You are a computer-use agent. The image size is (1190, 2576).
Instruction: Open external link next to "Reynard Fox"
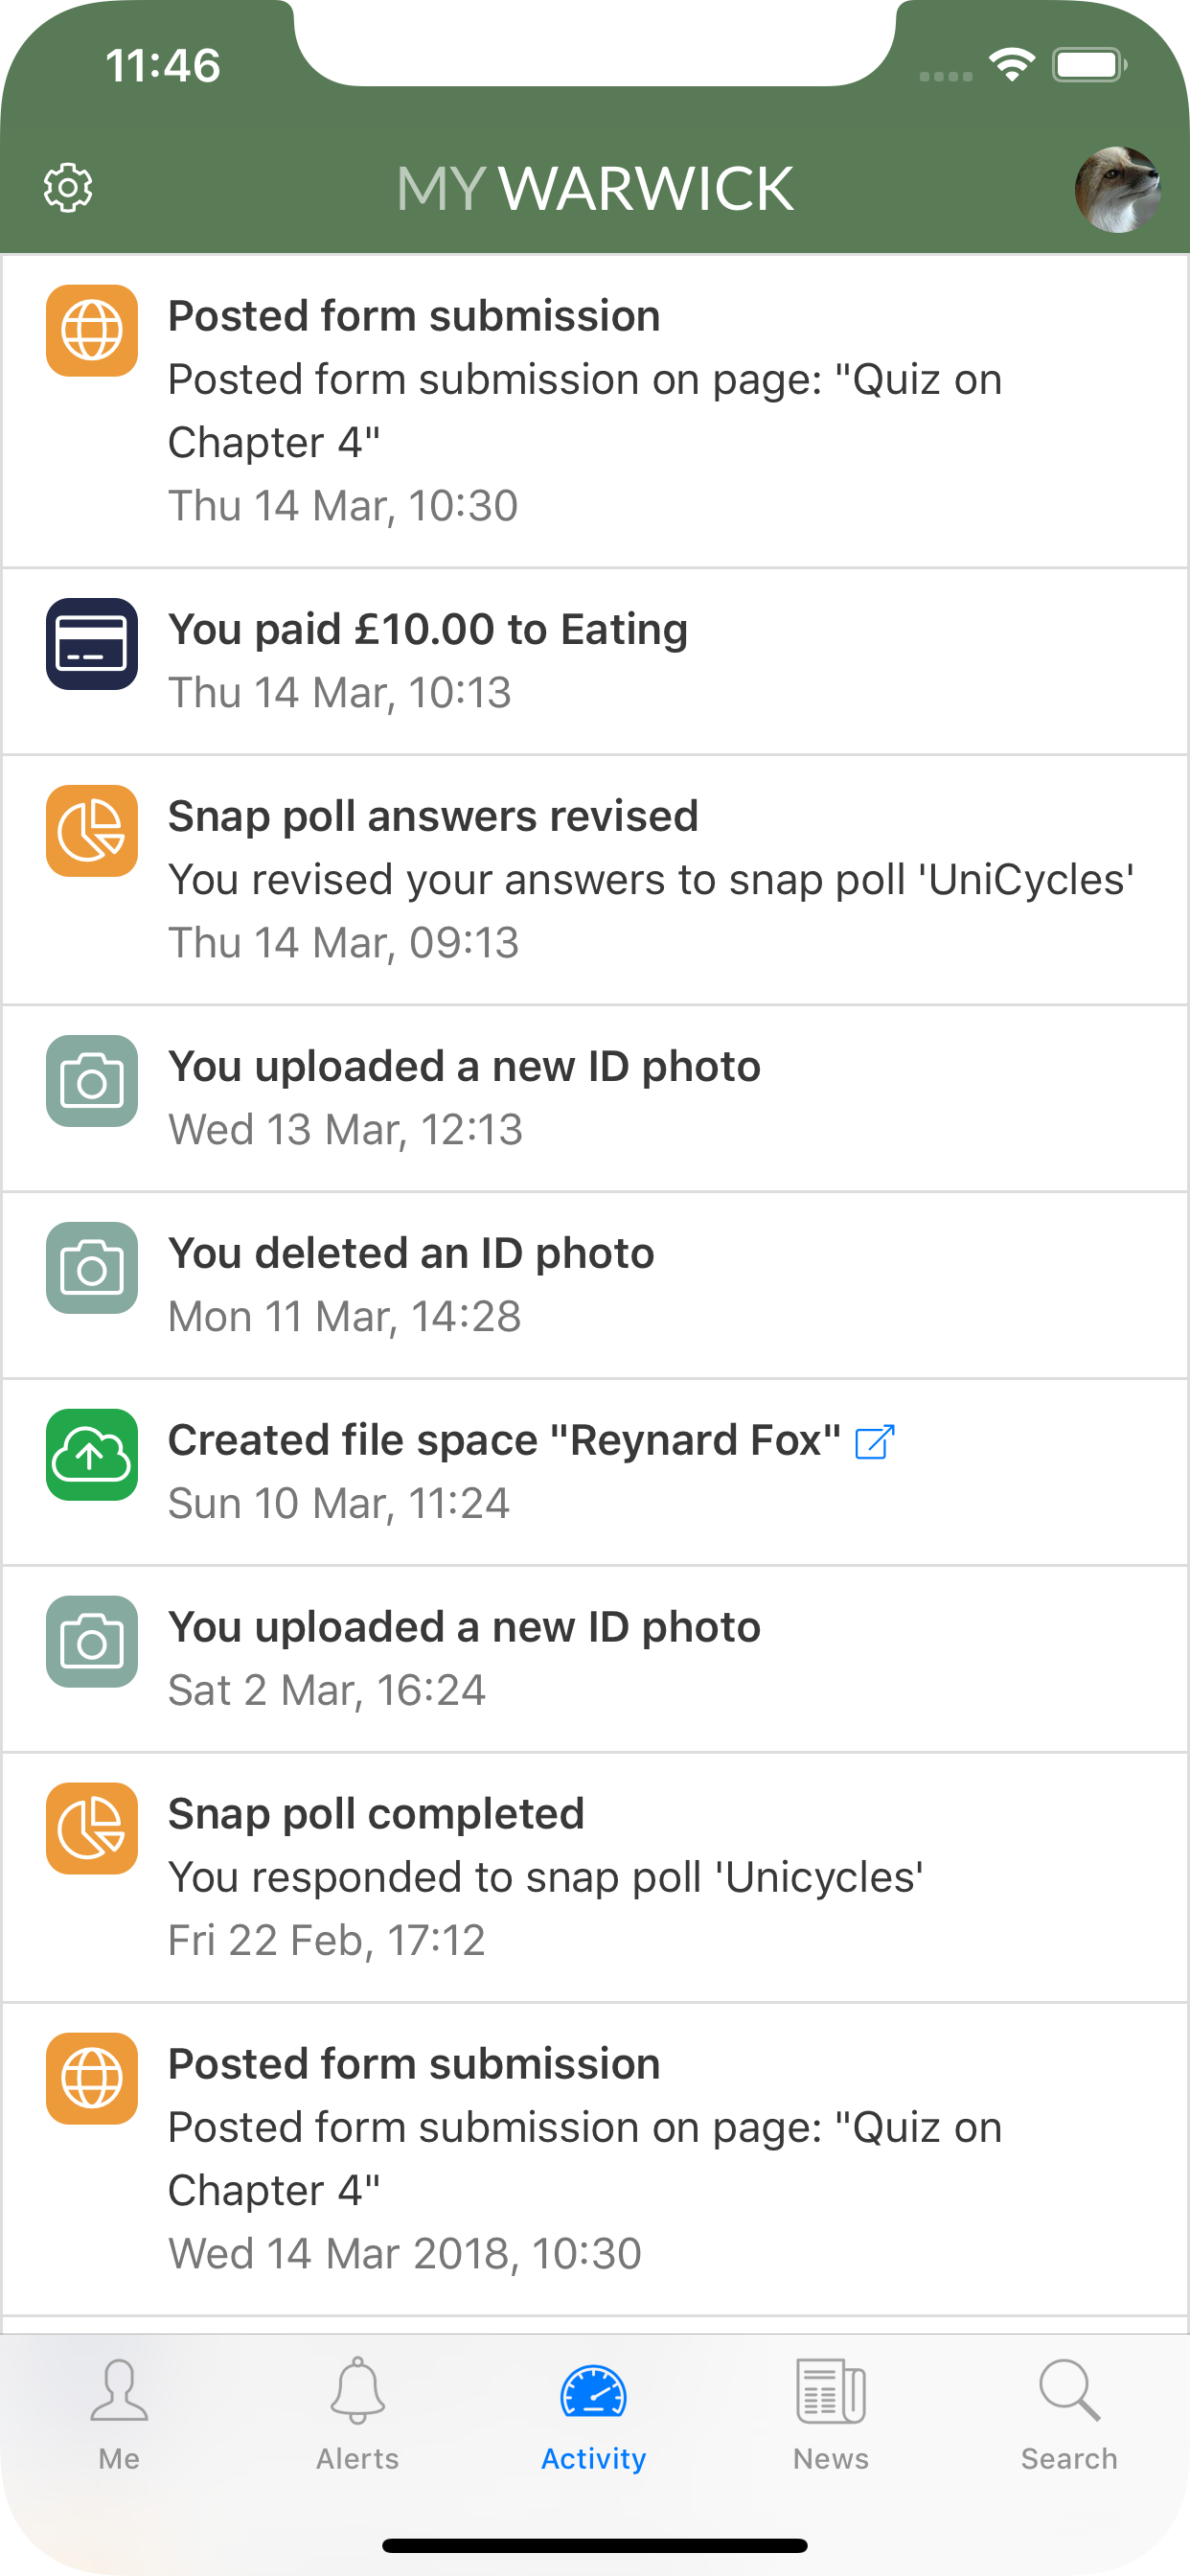(x=874, y=1441)
